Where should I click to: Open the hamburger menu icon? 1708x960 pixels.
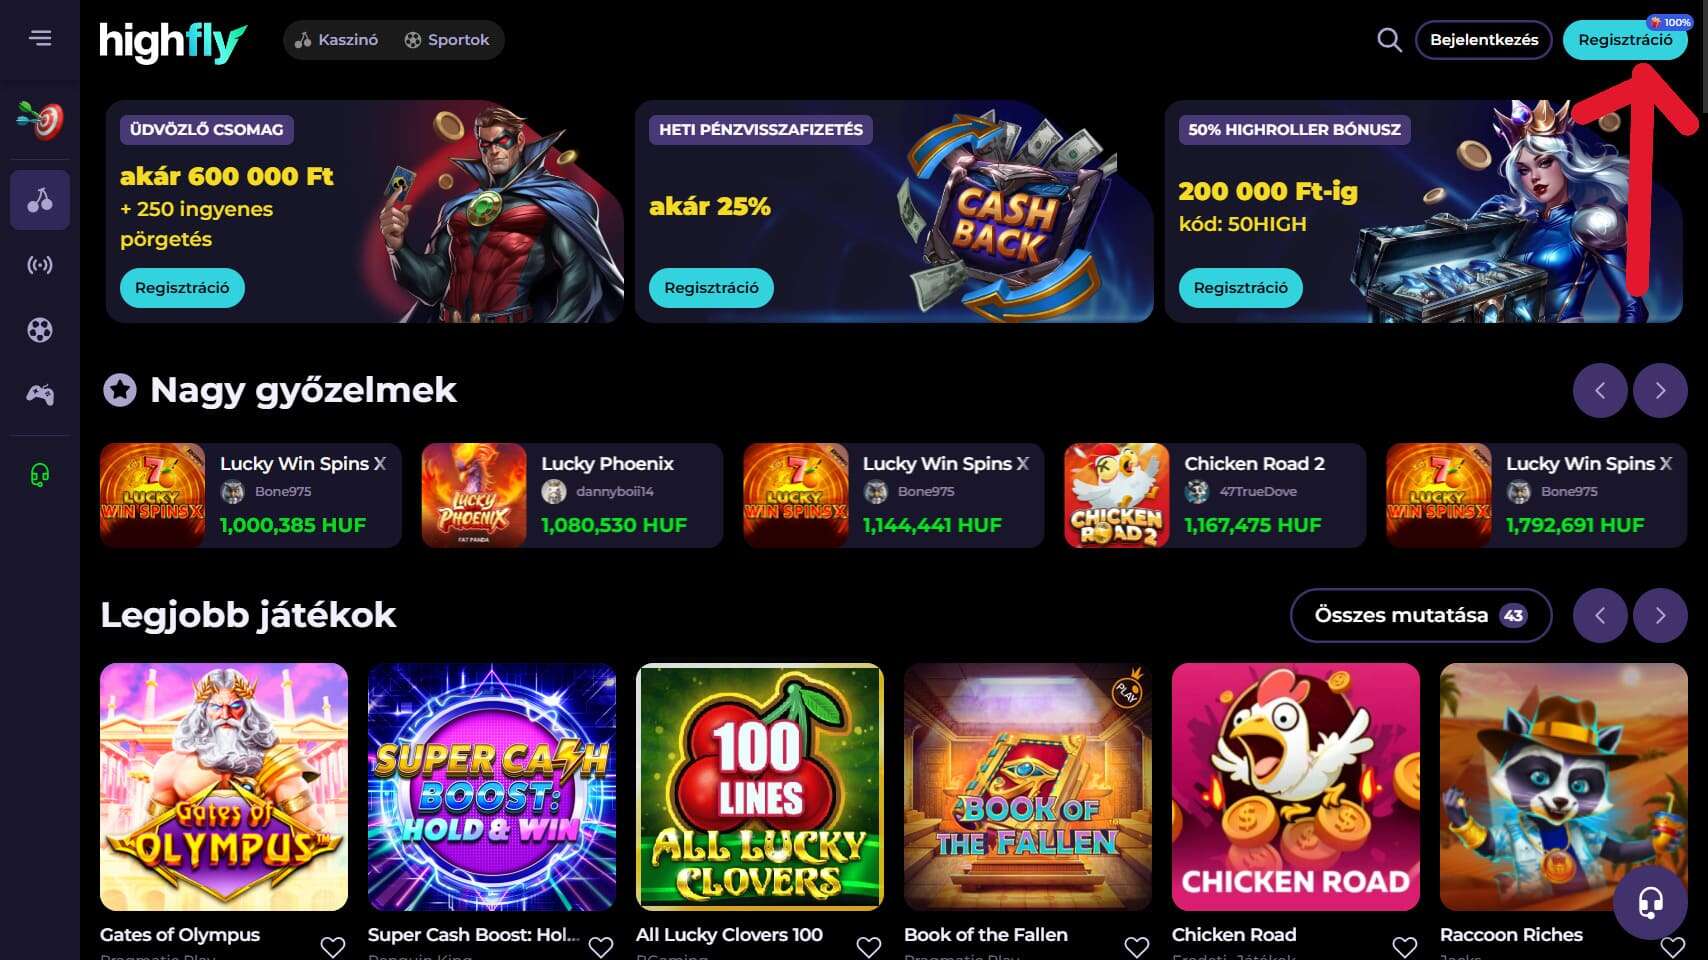(x=40, y=38)
